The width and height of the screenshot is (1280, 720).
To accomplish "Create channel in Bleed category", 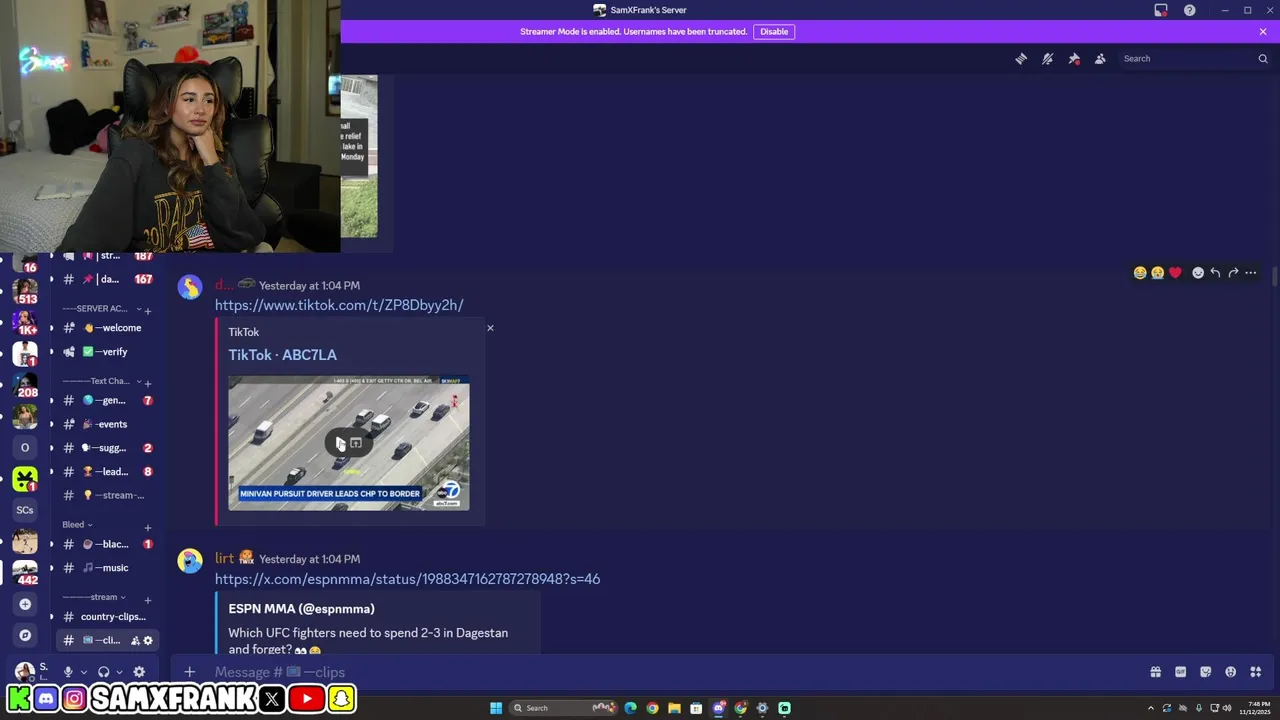I will click(148, 527).
